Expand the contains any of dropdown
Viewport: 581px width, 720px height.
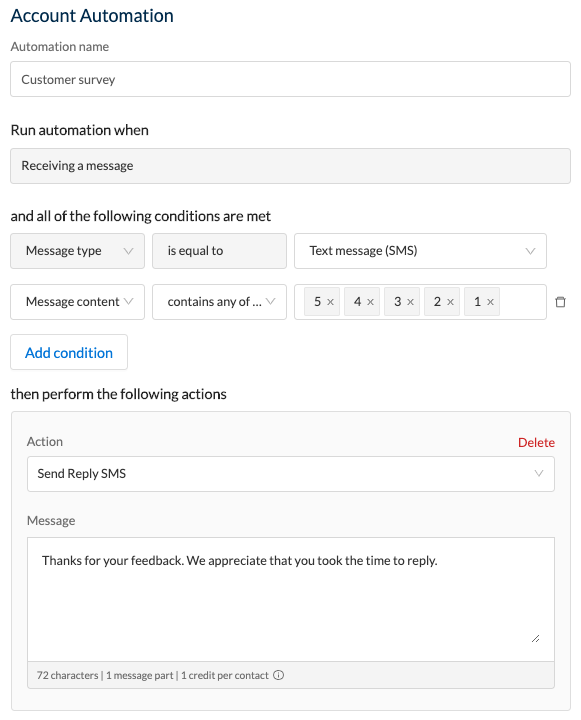click(x=220, y=302)
